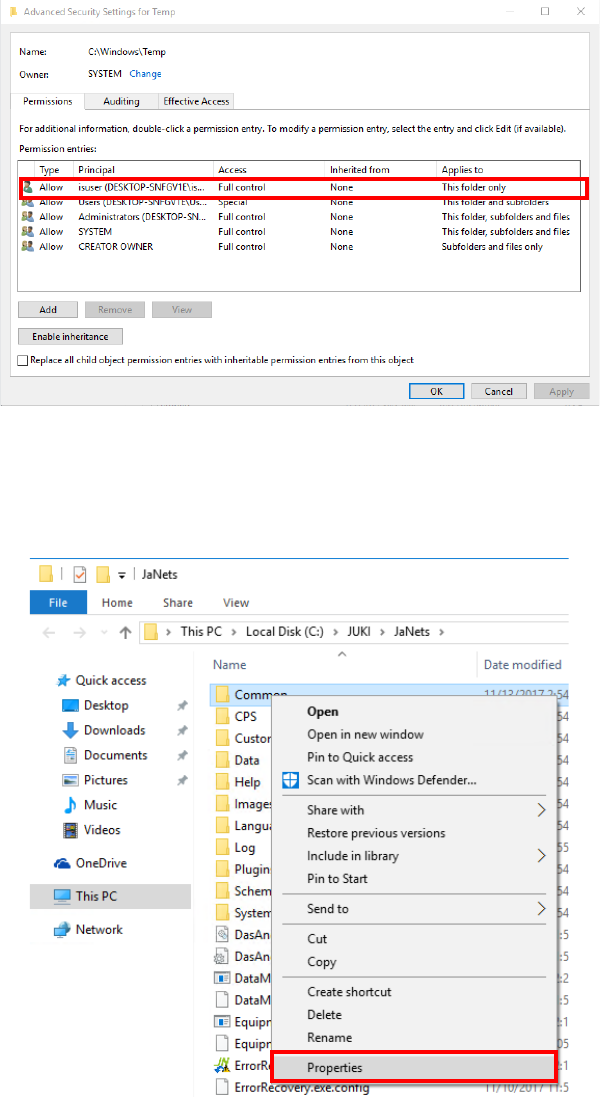This screenshot has height=1097, width=600.
Task: Click the Forward arrow in Explorer
Action: [x=78, y=632]
